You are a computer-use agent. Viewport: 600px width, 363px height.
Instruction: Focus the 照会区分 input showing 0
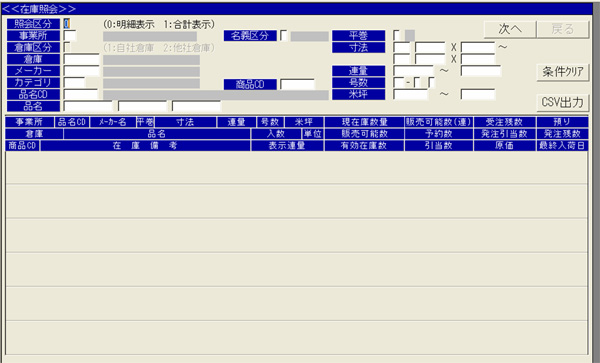(67, 24)
